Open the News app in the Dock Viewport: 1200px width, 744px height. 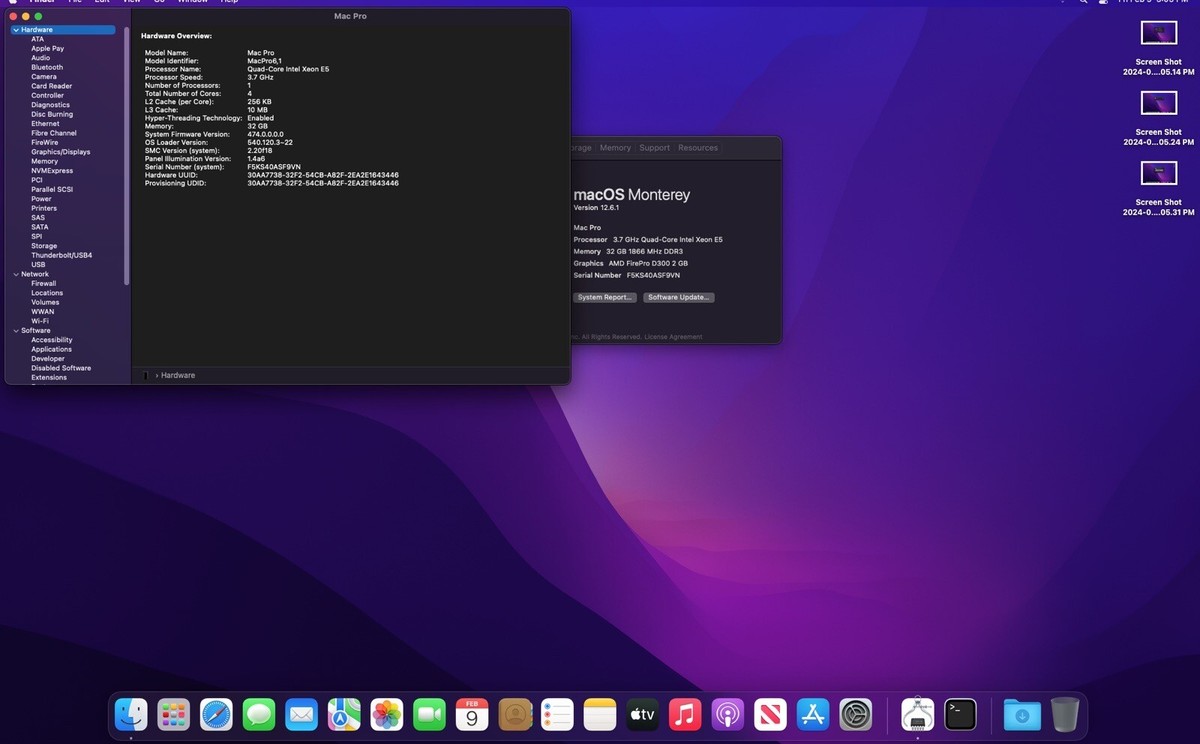pyautogui.click(x=770, y=714)
